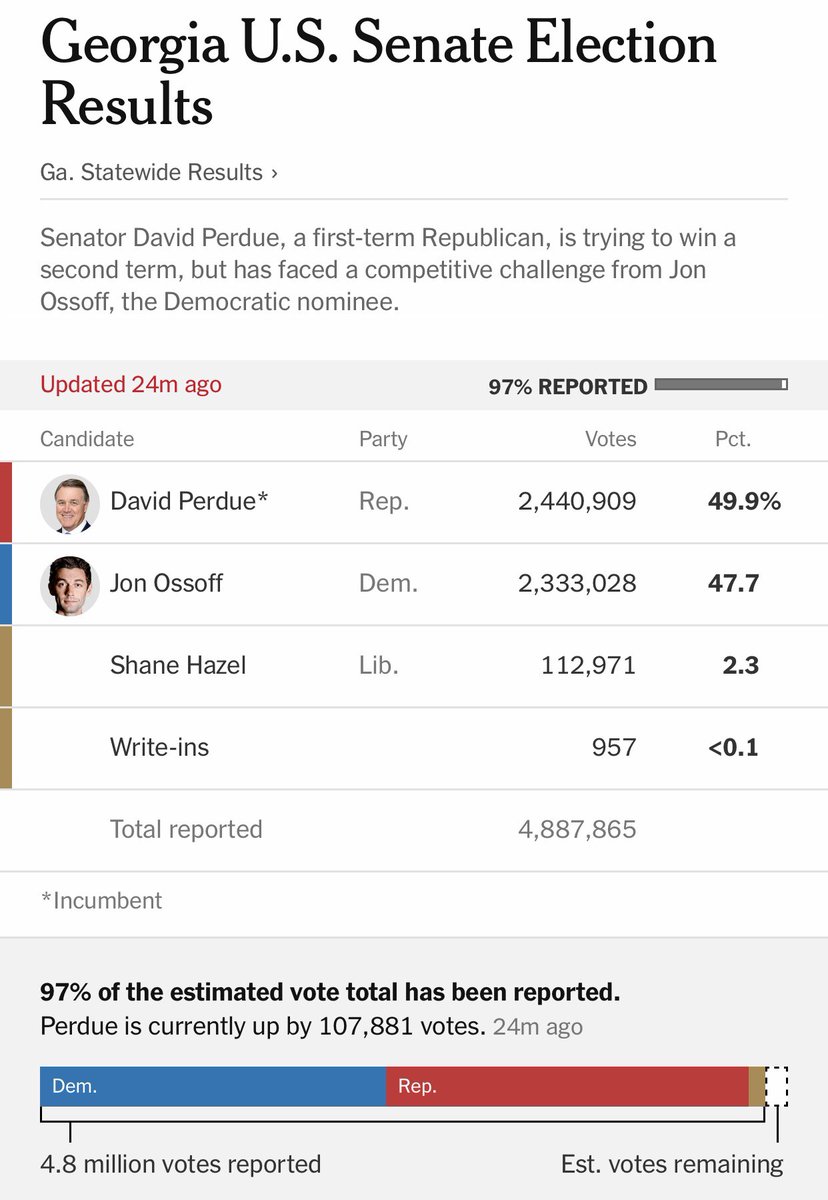The height and width of the screenshot is (1200, 828).
Task: Select the Jon Ossoff candidate name
Action: 166,583
